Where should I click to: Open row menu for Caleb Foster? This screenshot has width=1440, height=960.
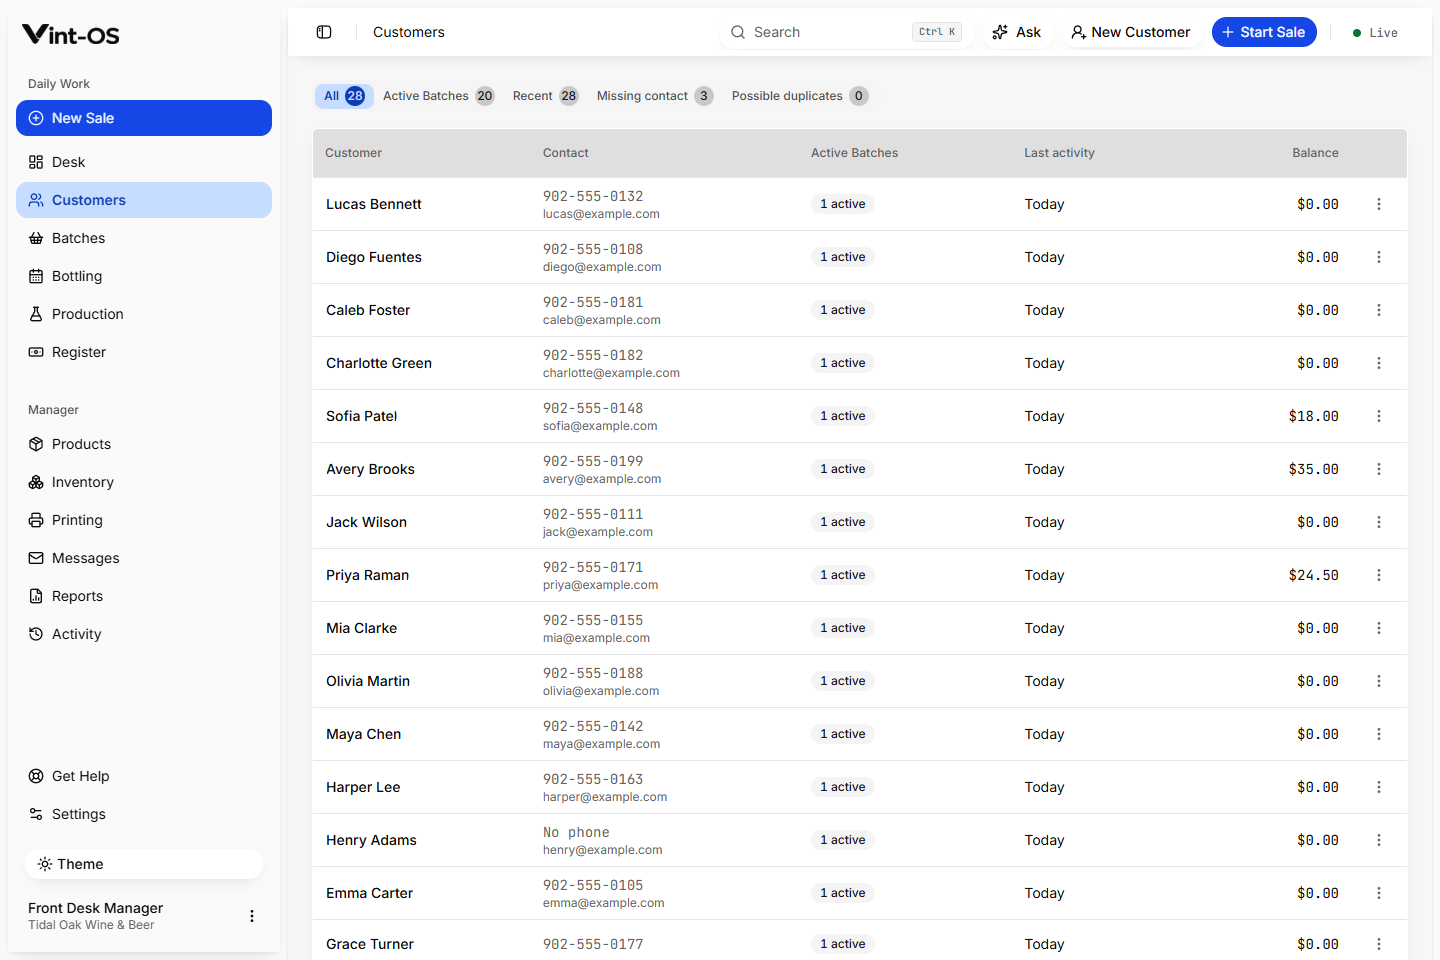(x=1379, y=310)
